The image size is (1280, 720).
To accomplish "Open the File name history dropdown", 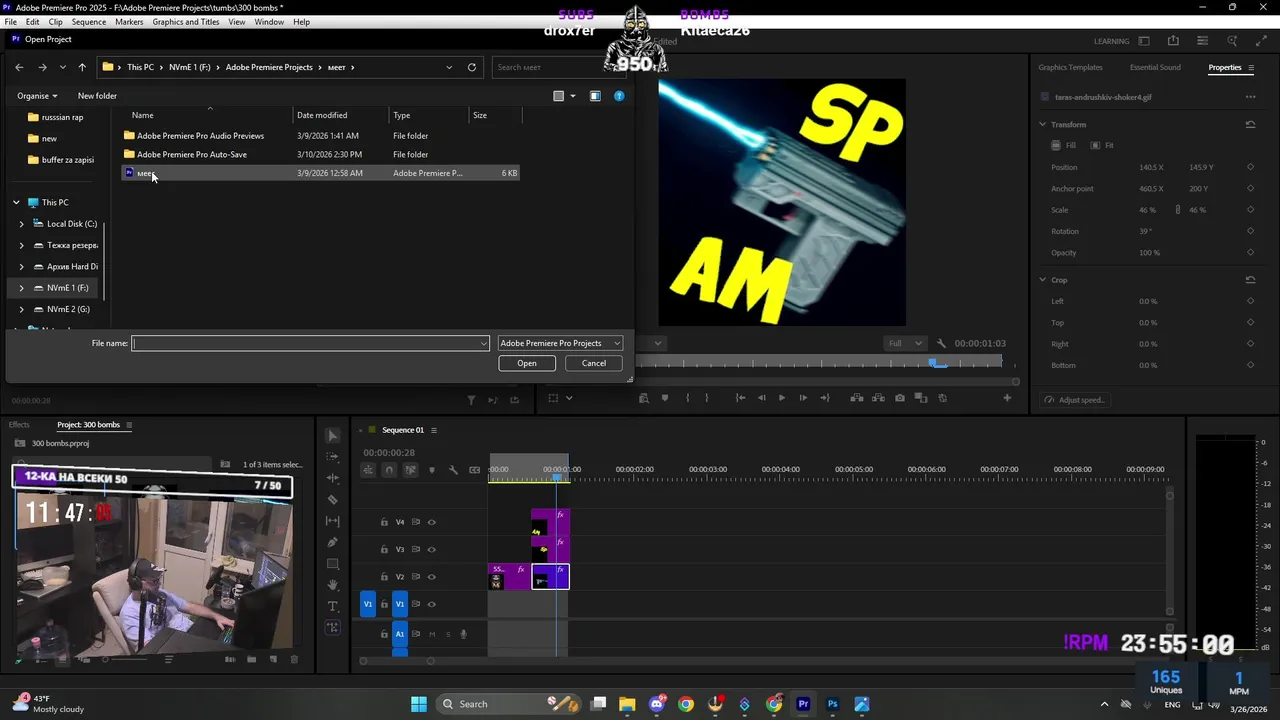I will (484, 343).
